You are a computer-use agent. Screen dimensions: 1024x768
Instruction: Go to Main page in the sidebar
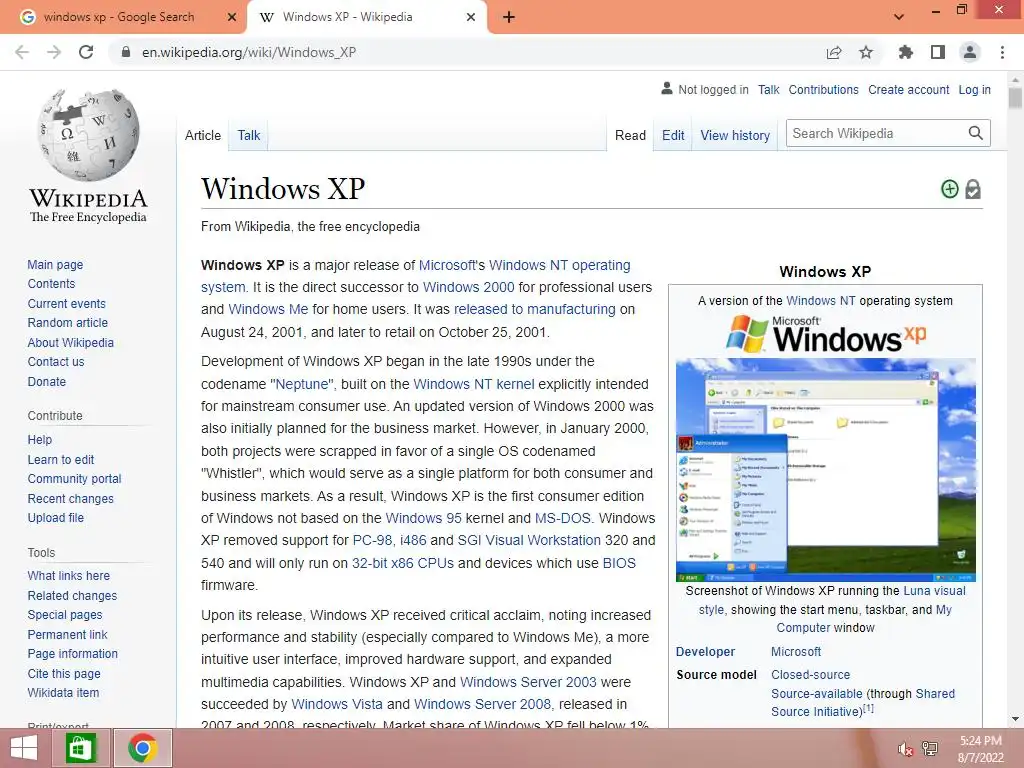55,264
